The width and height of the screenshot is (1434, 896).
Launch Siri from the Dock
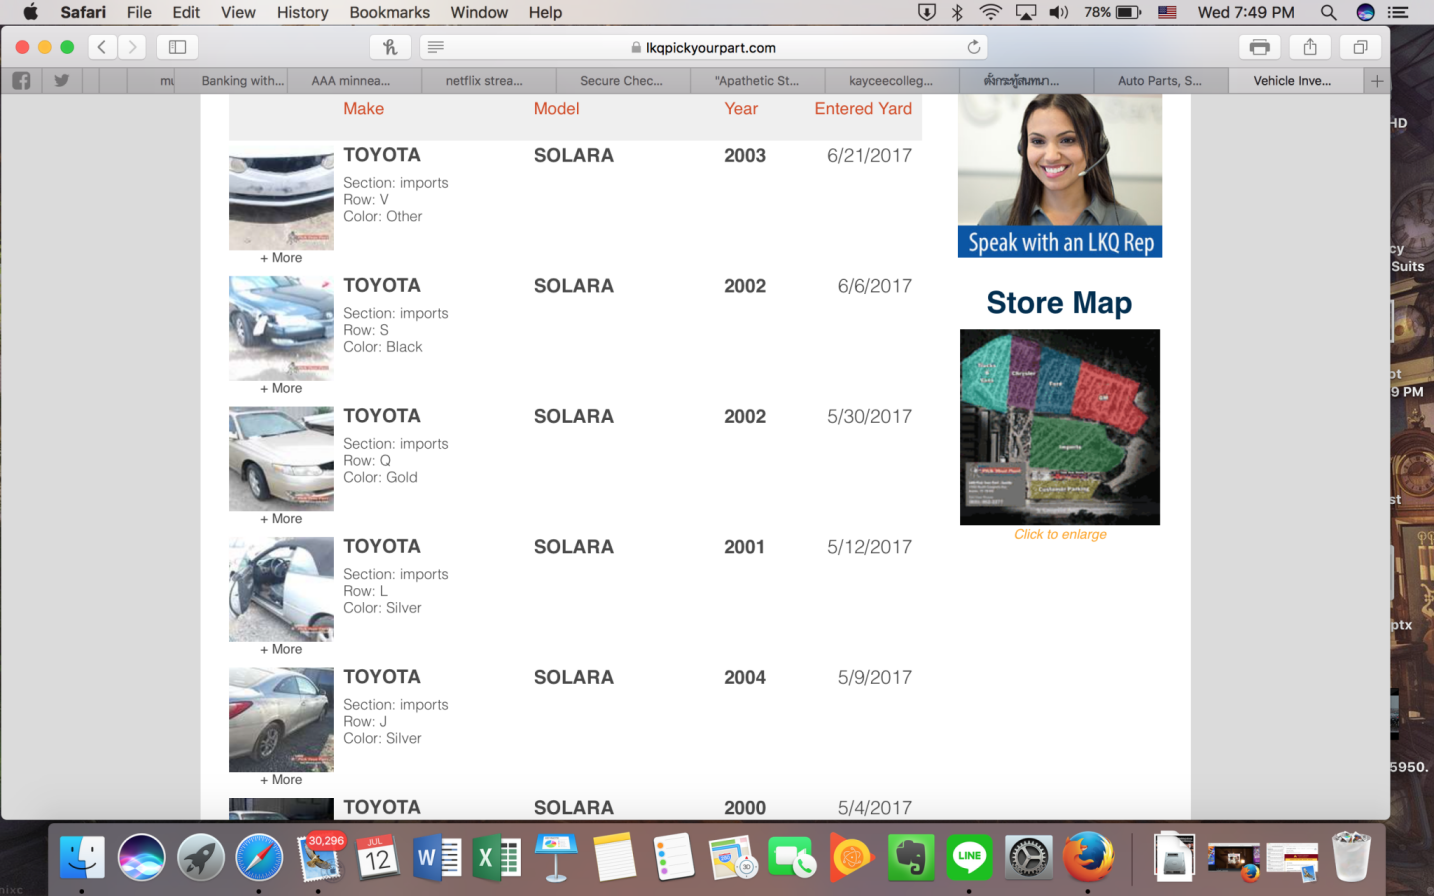[x=141, y=857]
